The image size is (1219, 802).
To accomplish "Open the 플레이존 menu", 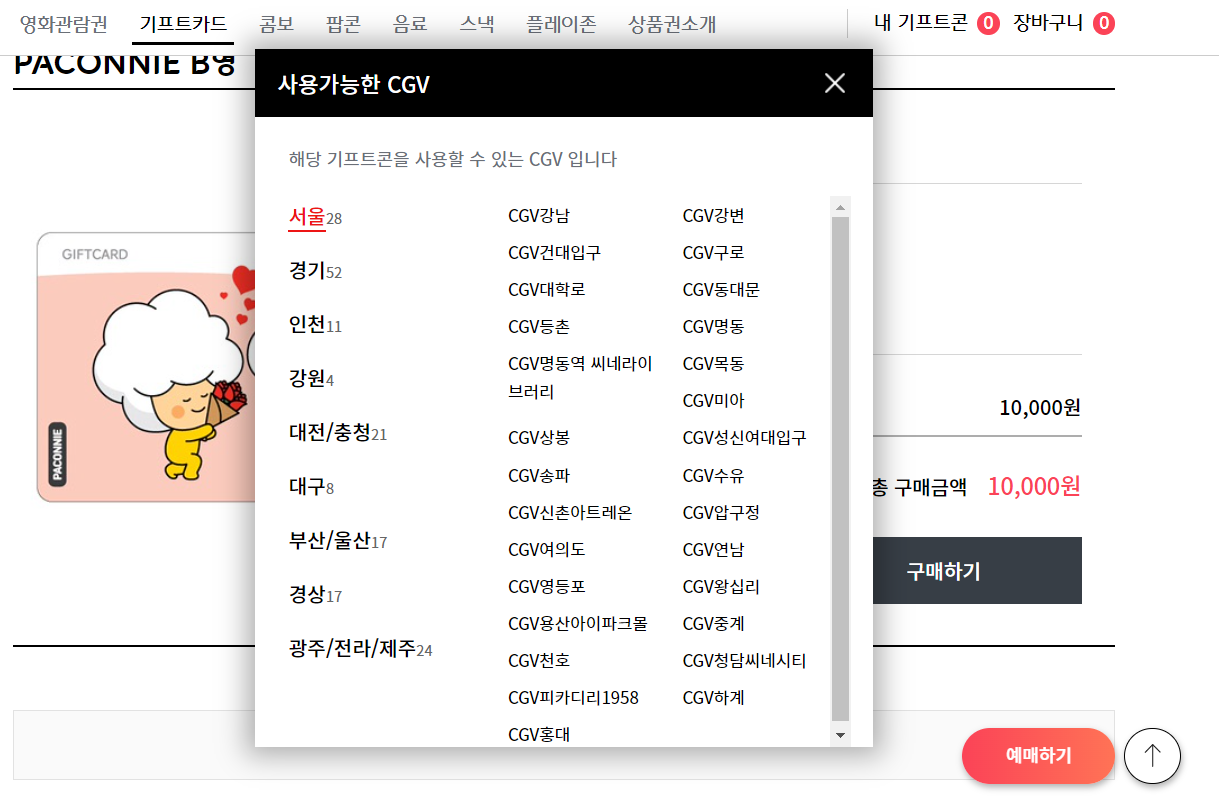I will (561, 24).
